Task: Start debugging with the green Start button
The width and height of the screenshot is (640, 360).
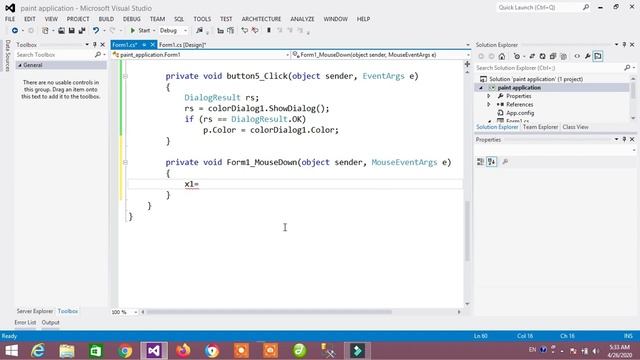Action: point(140,31)
